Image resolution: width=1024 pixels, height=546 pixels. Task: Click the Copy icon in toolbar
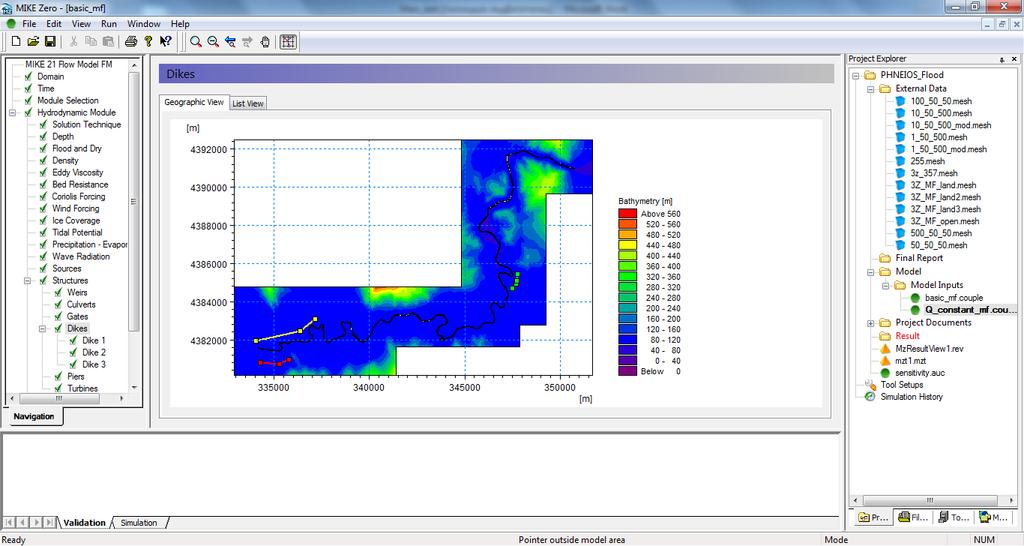tap(91, 41)
